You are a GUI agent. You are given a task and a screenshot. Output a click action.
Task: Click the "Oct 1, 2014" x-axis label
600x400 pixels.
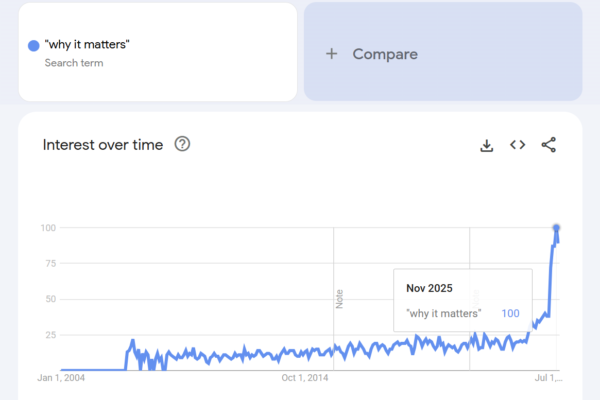click(305, 378)
